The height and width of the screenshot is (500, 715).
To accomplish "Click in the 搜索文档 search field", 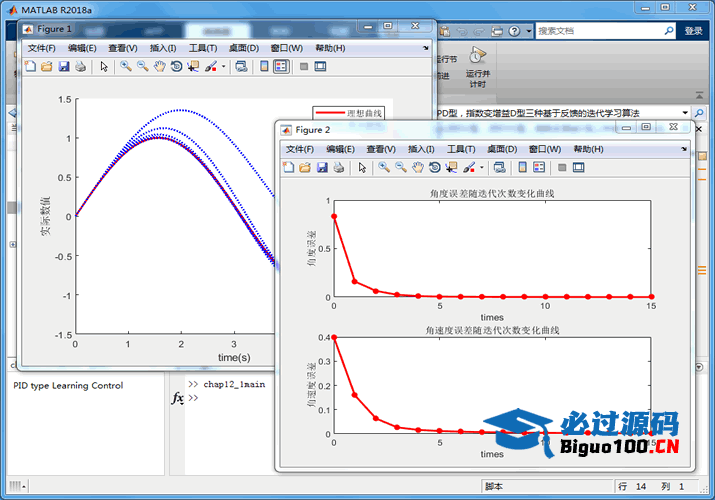I will coord(599,31).
